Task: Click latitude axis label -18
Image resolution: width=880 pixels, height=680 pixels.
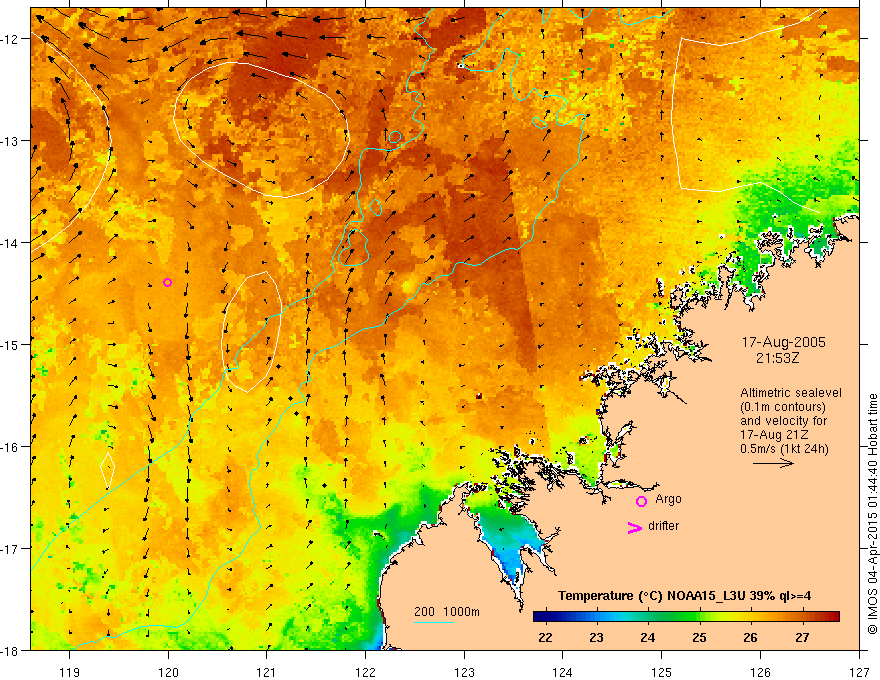Action: pos(9,650)
